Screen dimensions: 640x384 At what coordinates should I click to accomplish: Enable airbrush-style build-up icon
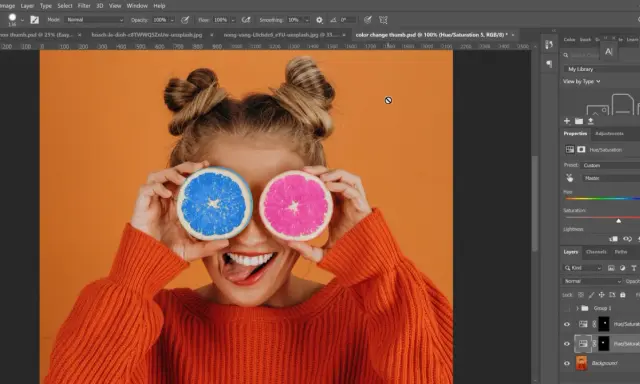(246, 20)
